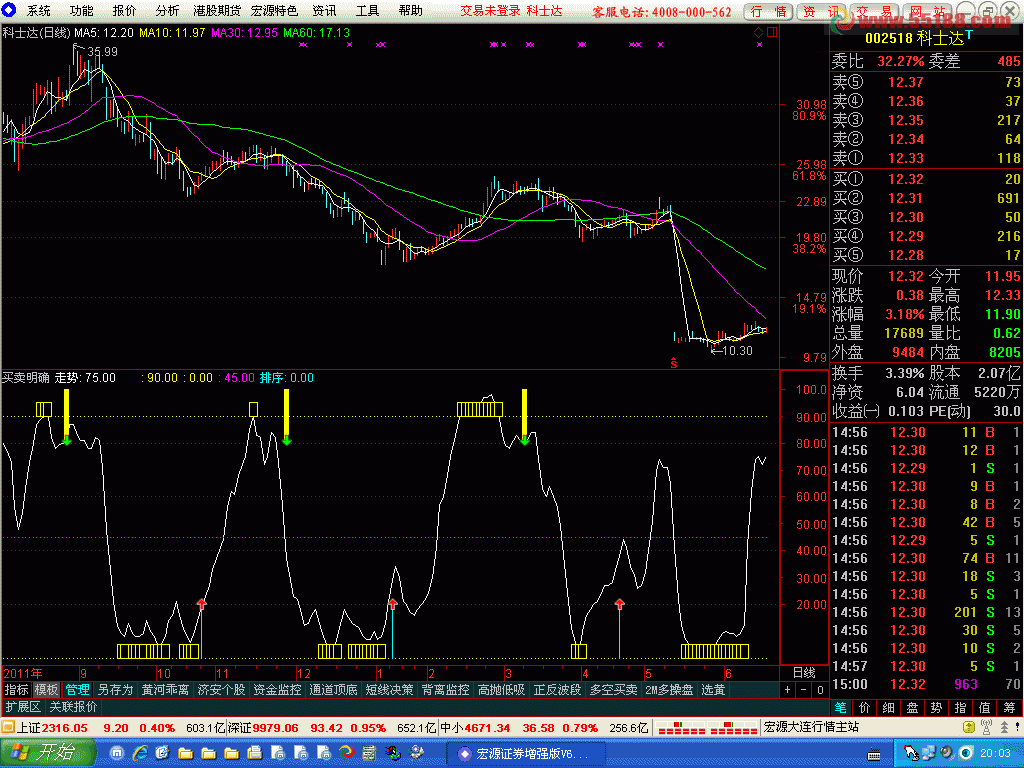
Task: Click the red up-arrow buy signal near November
Action: 202,604
